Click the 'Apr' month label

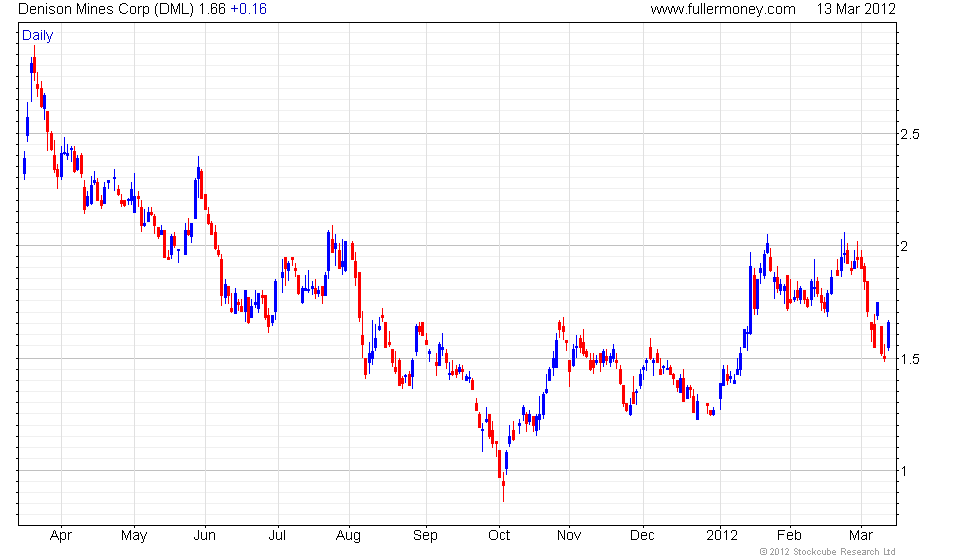coord(61,536)
